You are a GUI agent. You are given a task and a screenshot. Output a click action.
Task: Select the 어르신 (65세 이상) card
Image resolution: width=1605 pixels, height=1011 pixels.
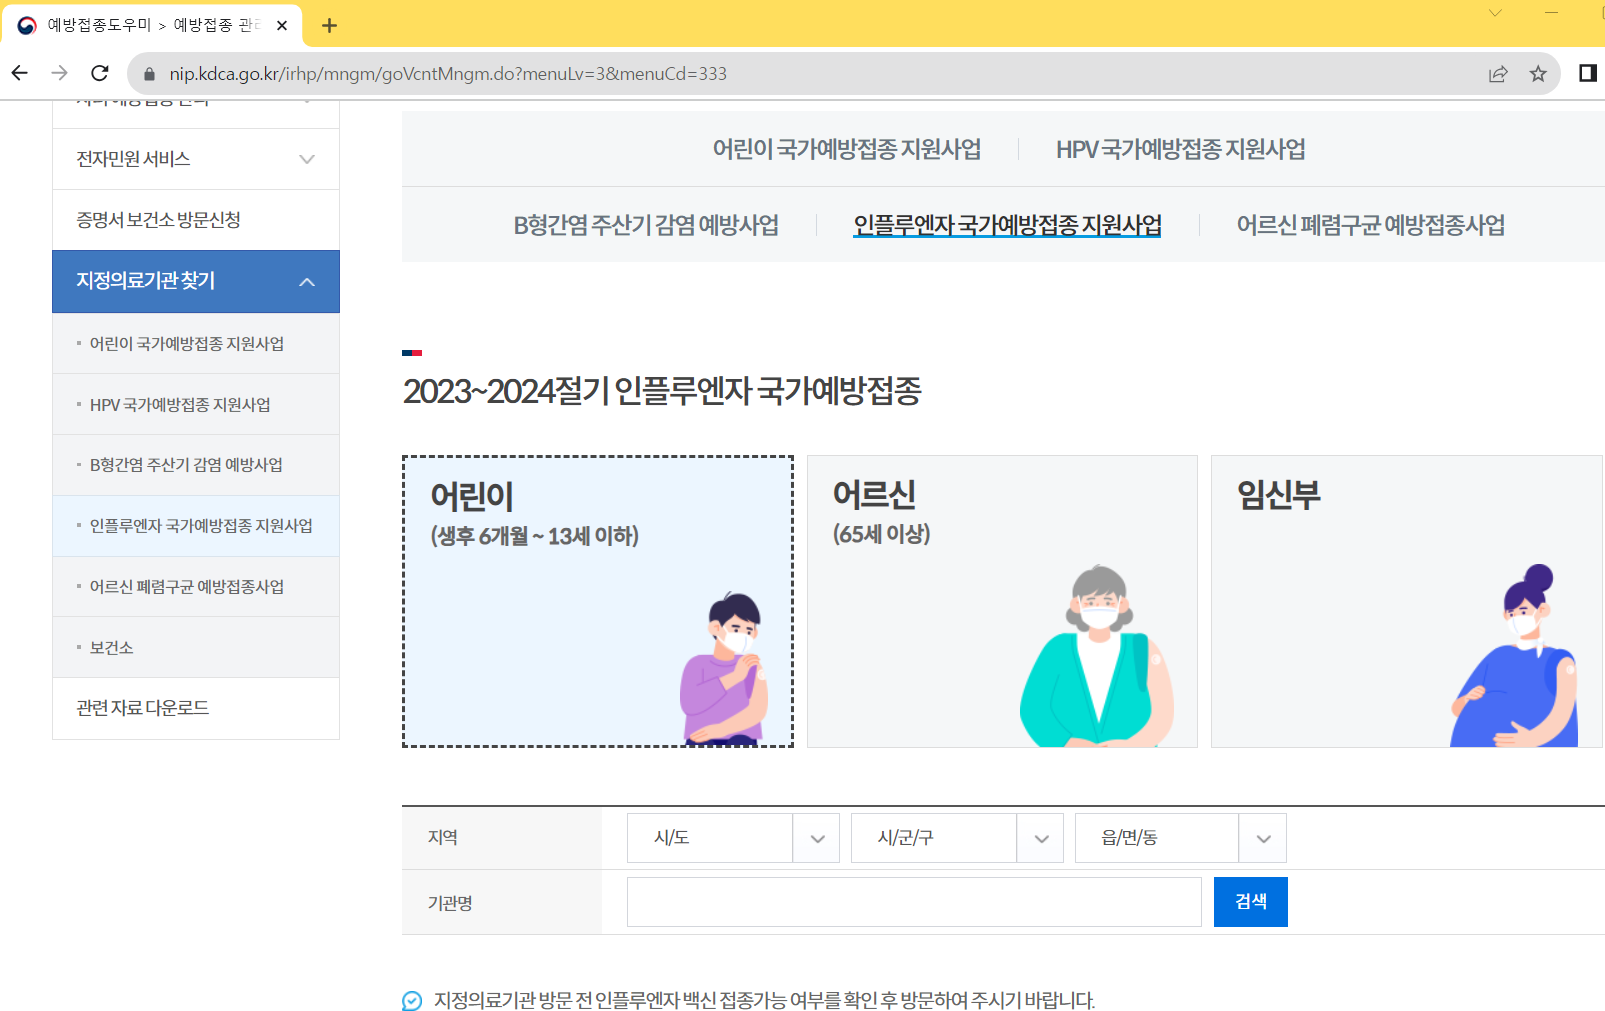pos(1001,601)
